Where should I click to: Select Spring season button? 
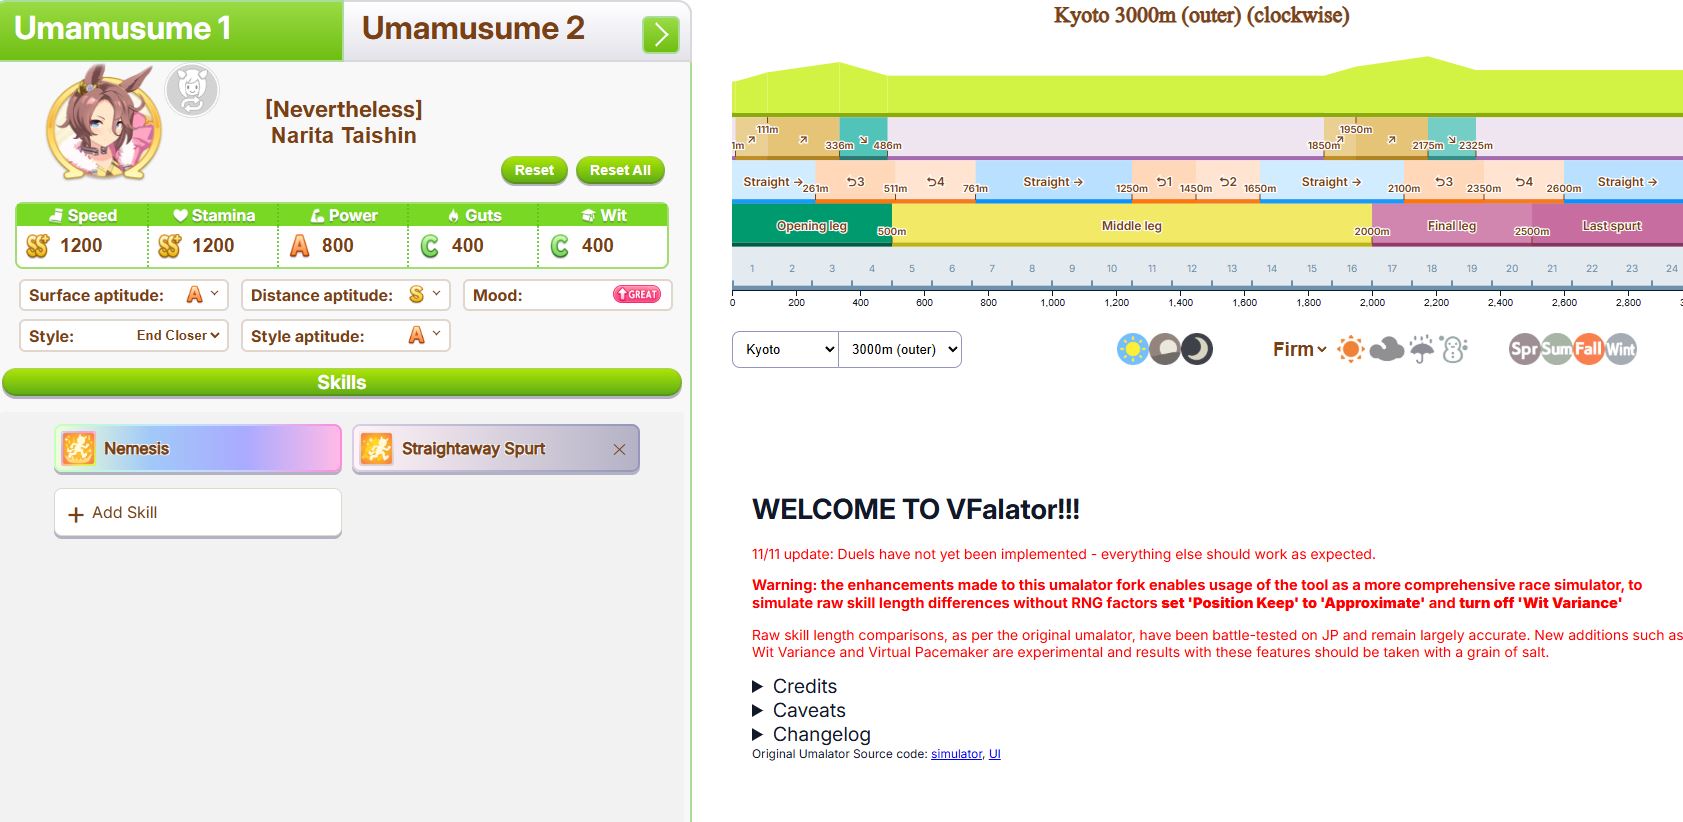coord(1524,349)
